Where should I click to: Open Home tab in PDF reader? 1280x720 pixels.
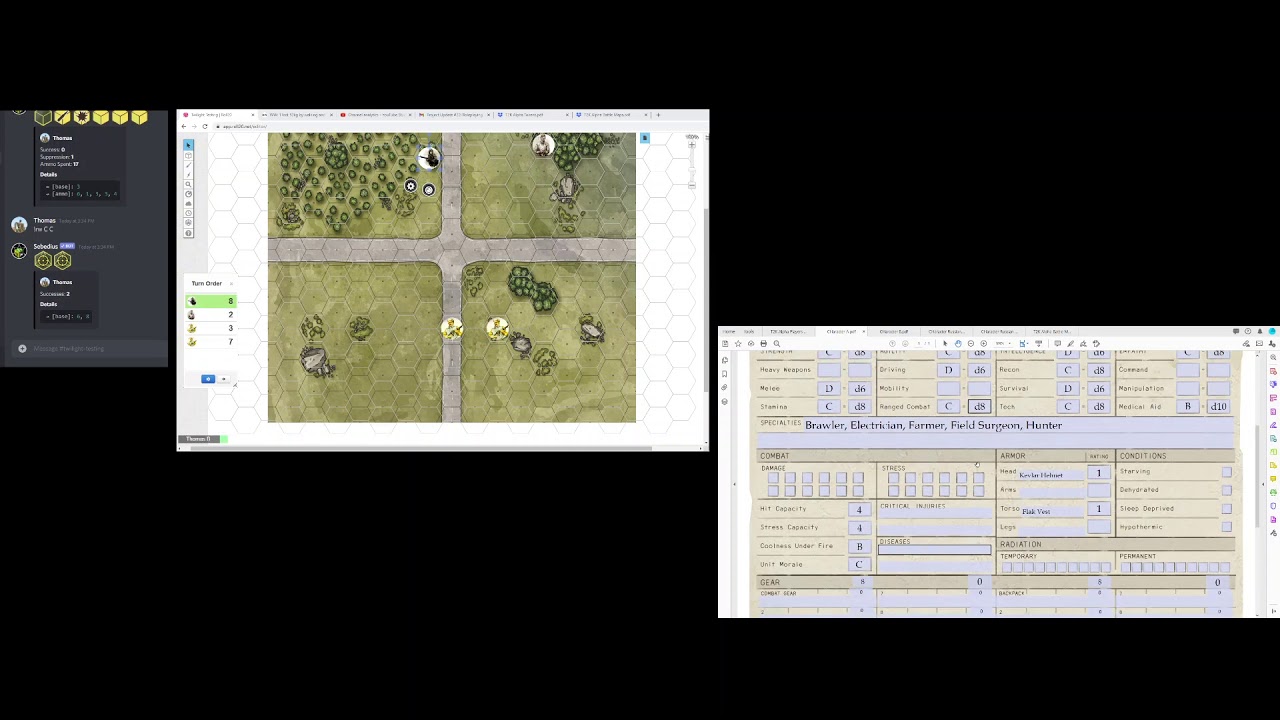coord(728,332)
